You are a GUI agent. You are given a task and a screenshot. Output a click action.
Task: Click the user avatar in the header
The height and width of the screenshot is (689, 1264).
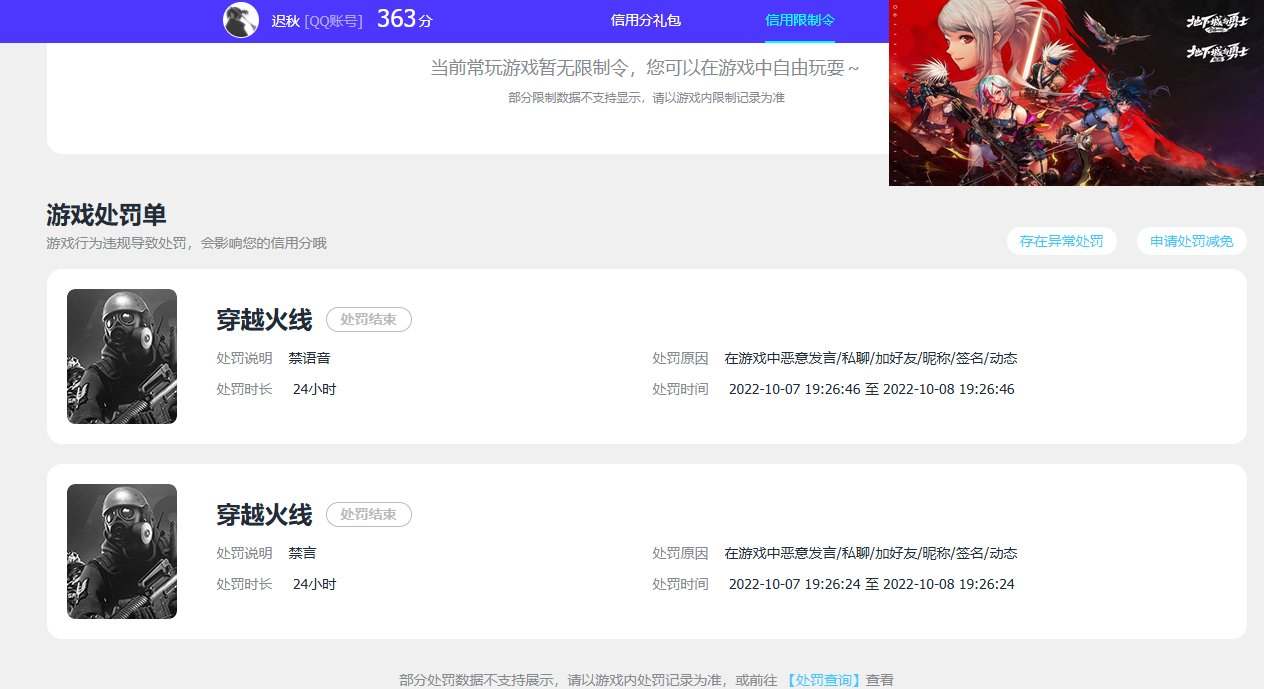[241, 20]
